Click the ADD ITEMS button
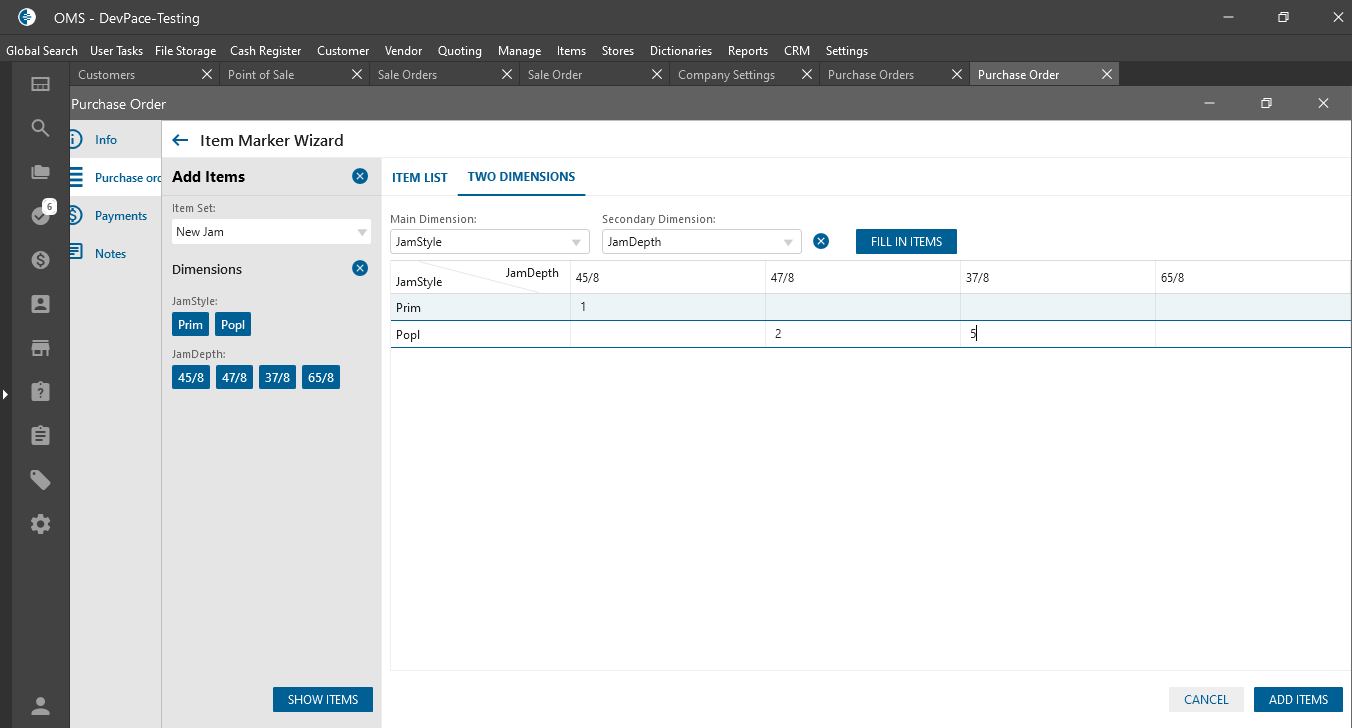 (x=1297, y=700)
